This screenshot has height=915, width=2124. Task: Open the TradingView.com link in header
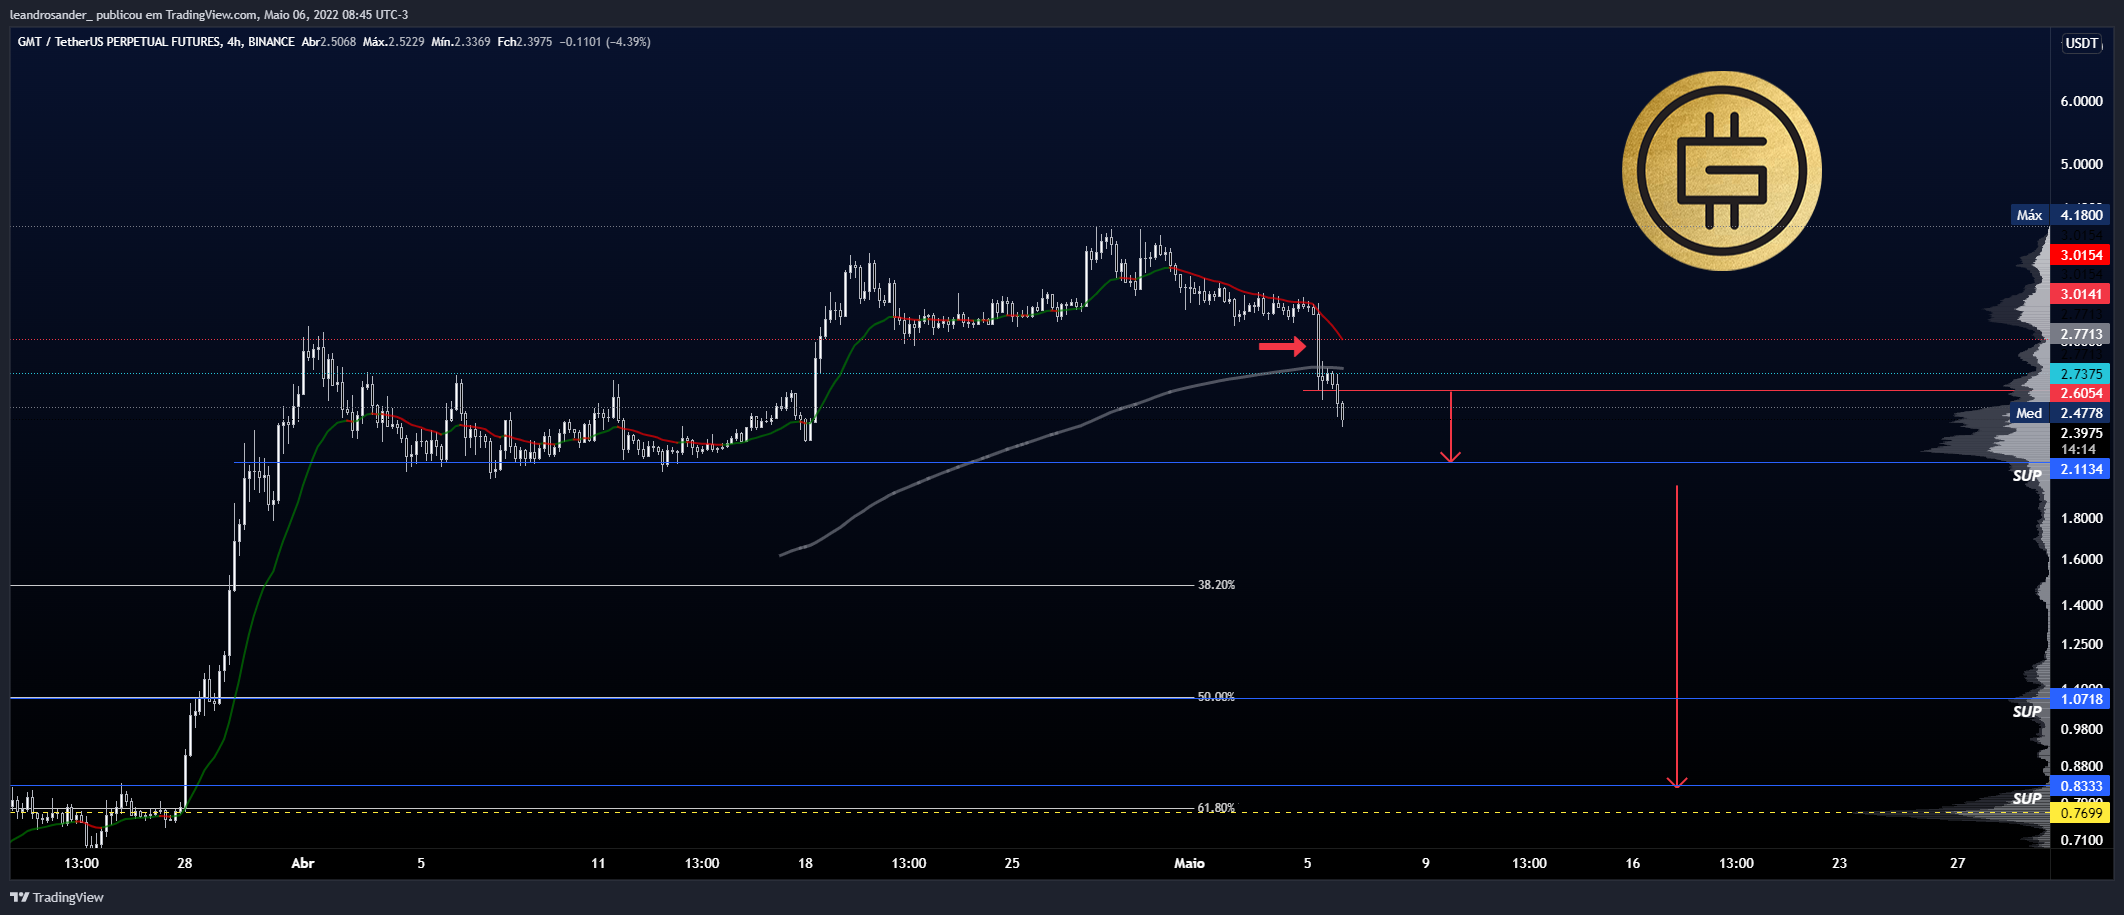[212, 14]
